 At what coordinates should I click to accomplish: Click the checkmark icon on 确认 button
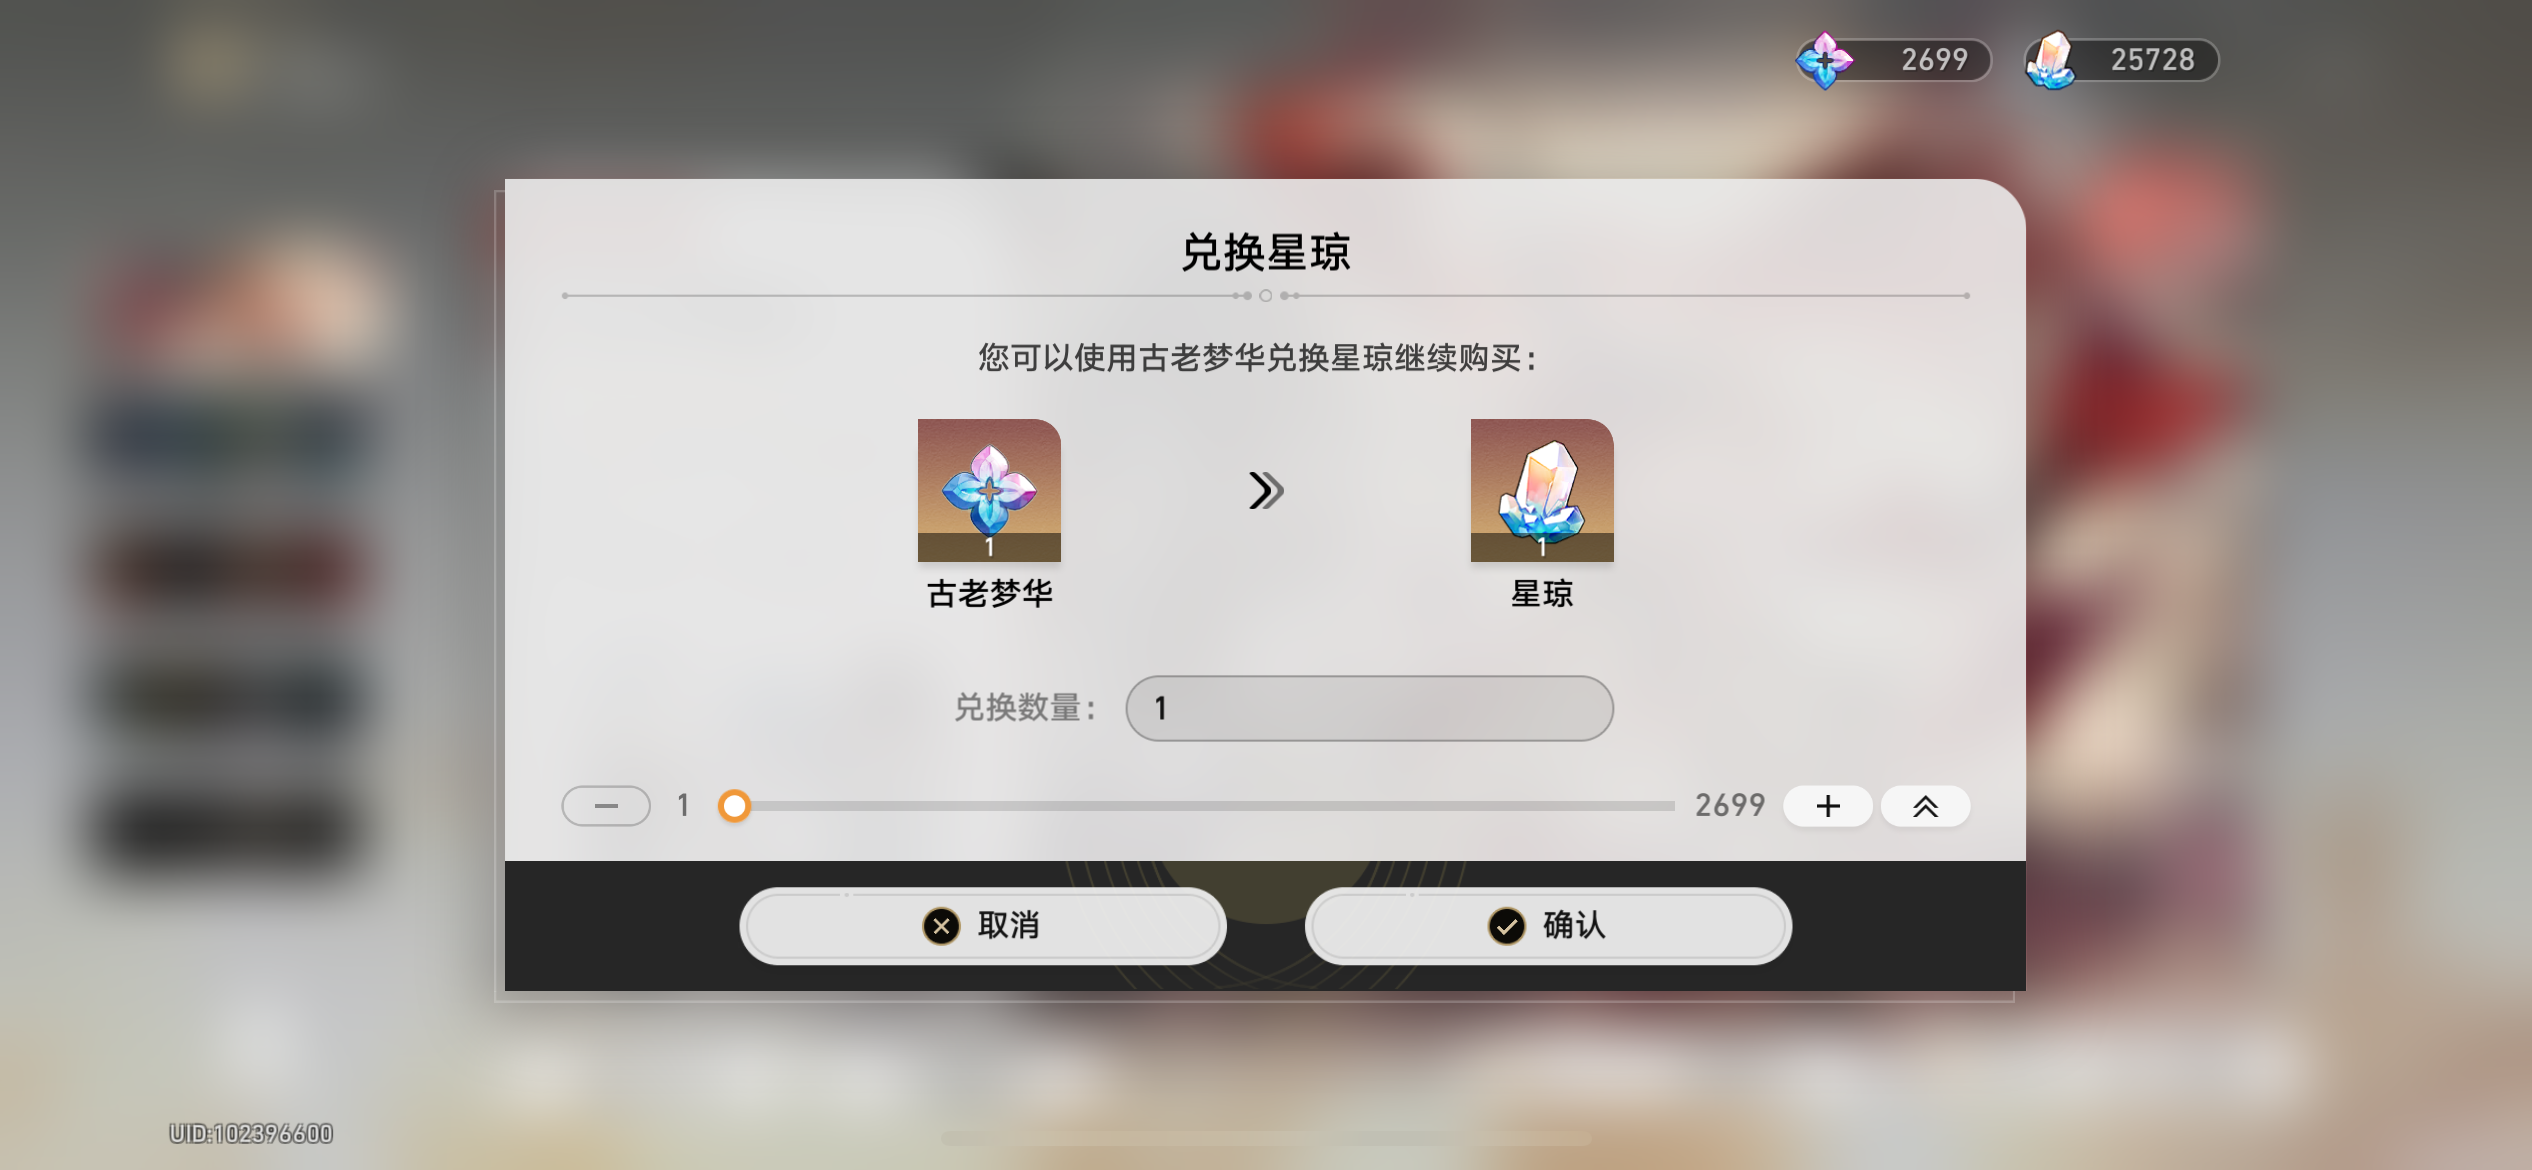[x=1507, y=926]
